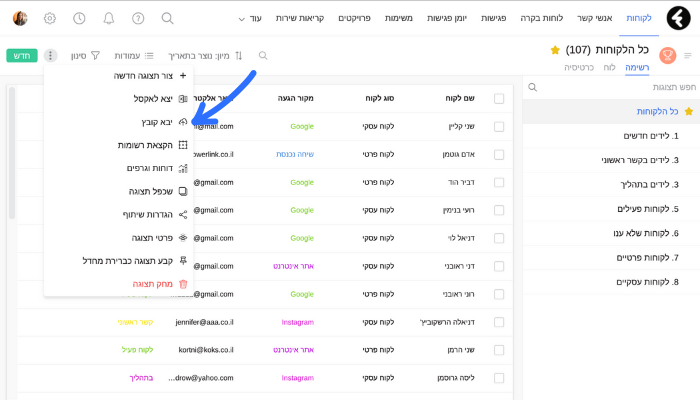
Task: Click the red trash delete view icon
Action: [x=183, y=284]
